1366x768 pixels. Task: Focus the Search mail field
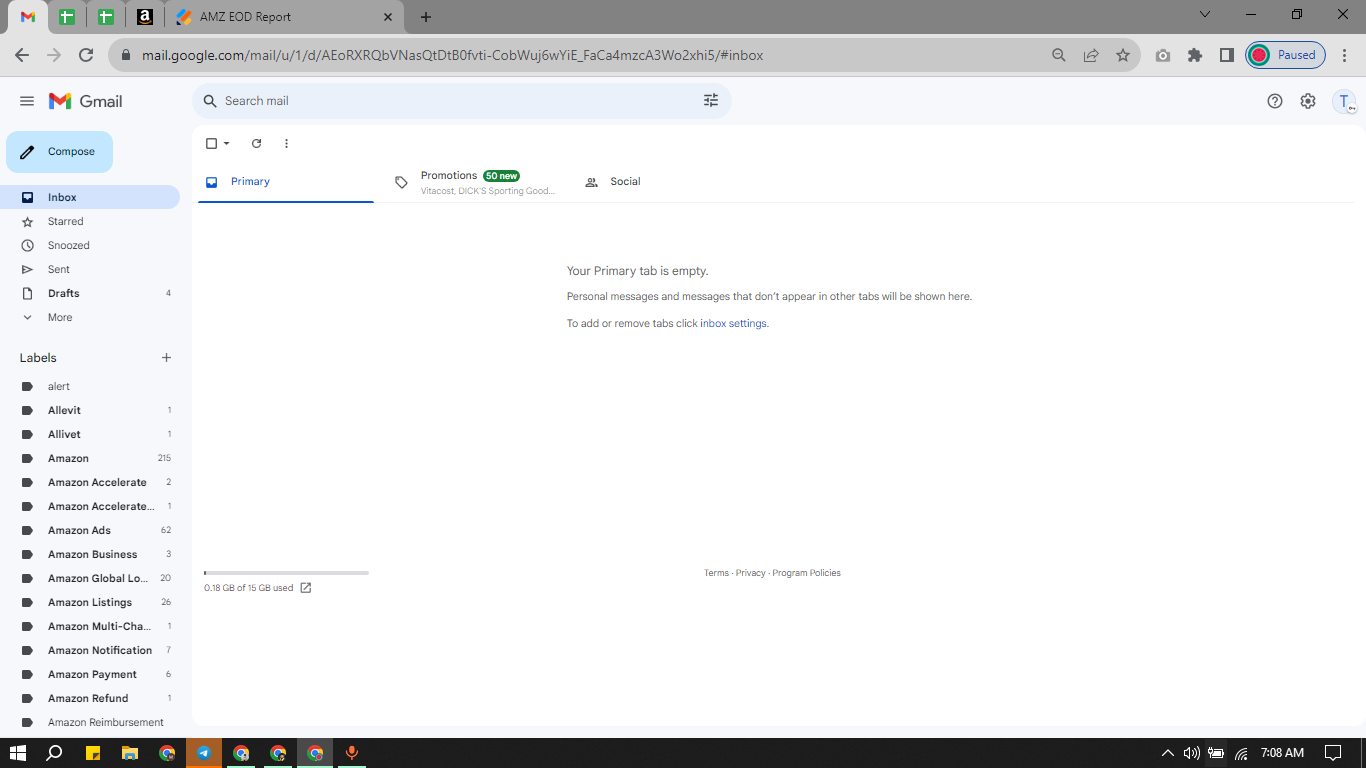pyautogui.click(x=461, y=101)
